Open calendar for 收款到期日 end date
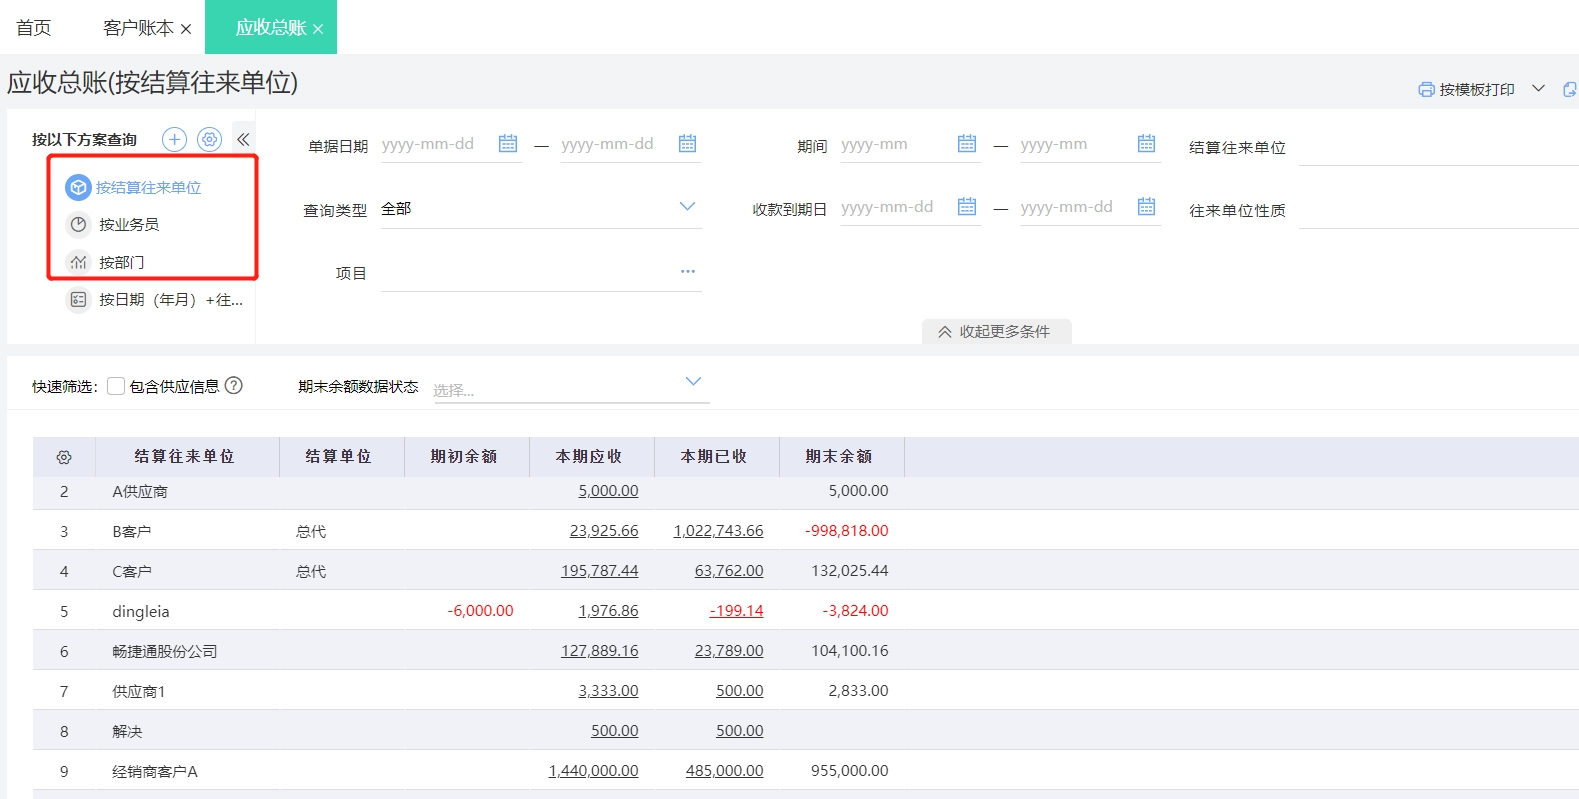 pos(1146,207)
